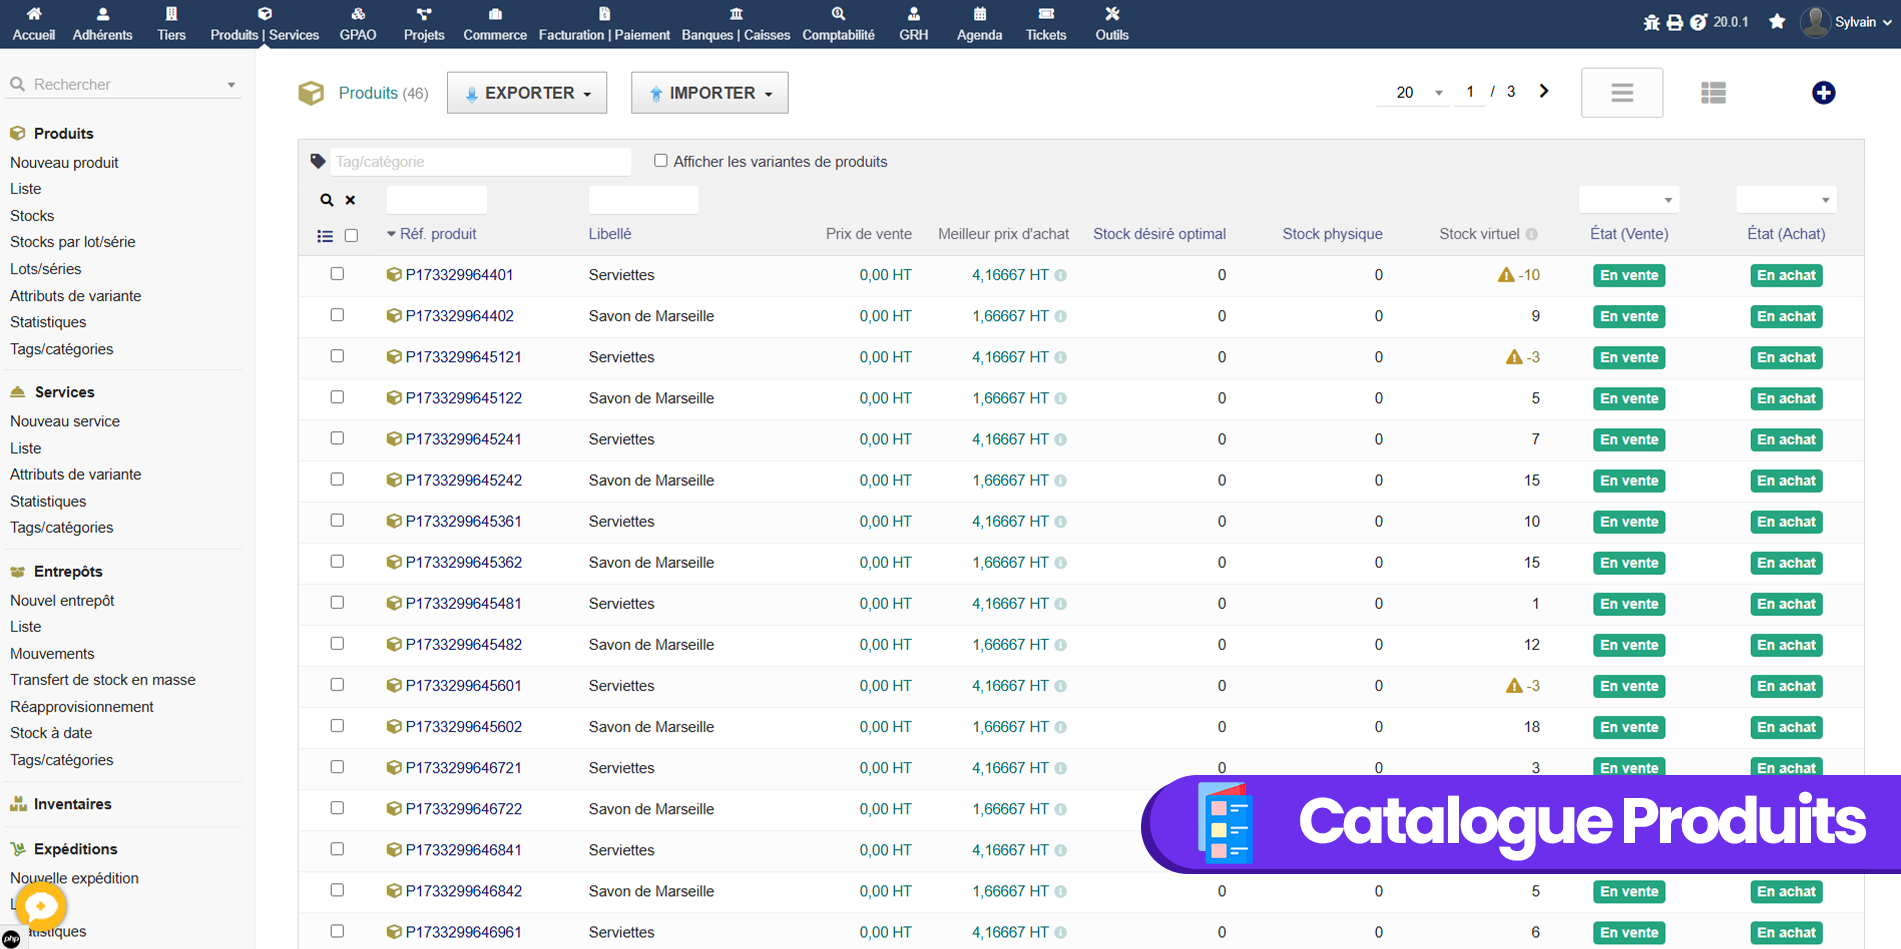Click warning icon for P173329964401 stock
This screenshot has width=1901, height=949.
tap(1506, 275)
